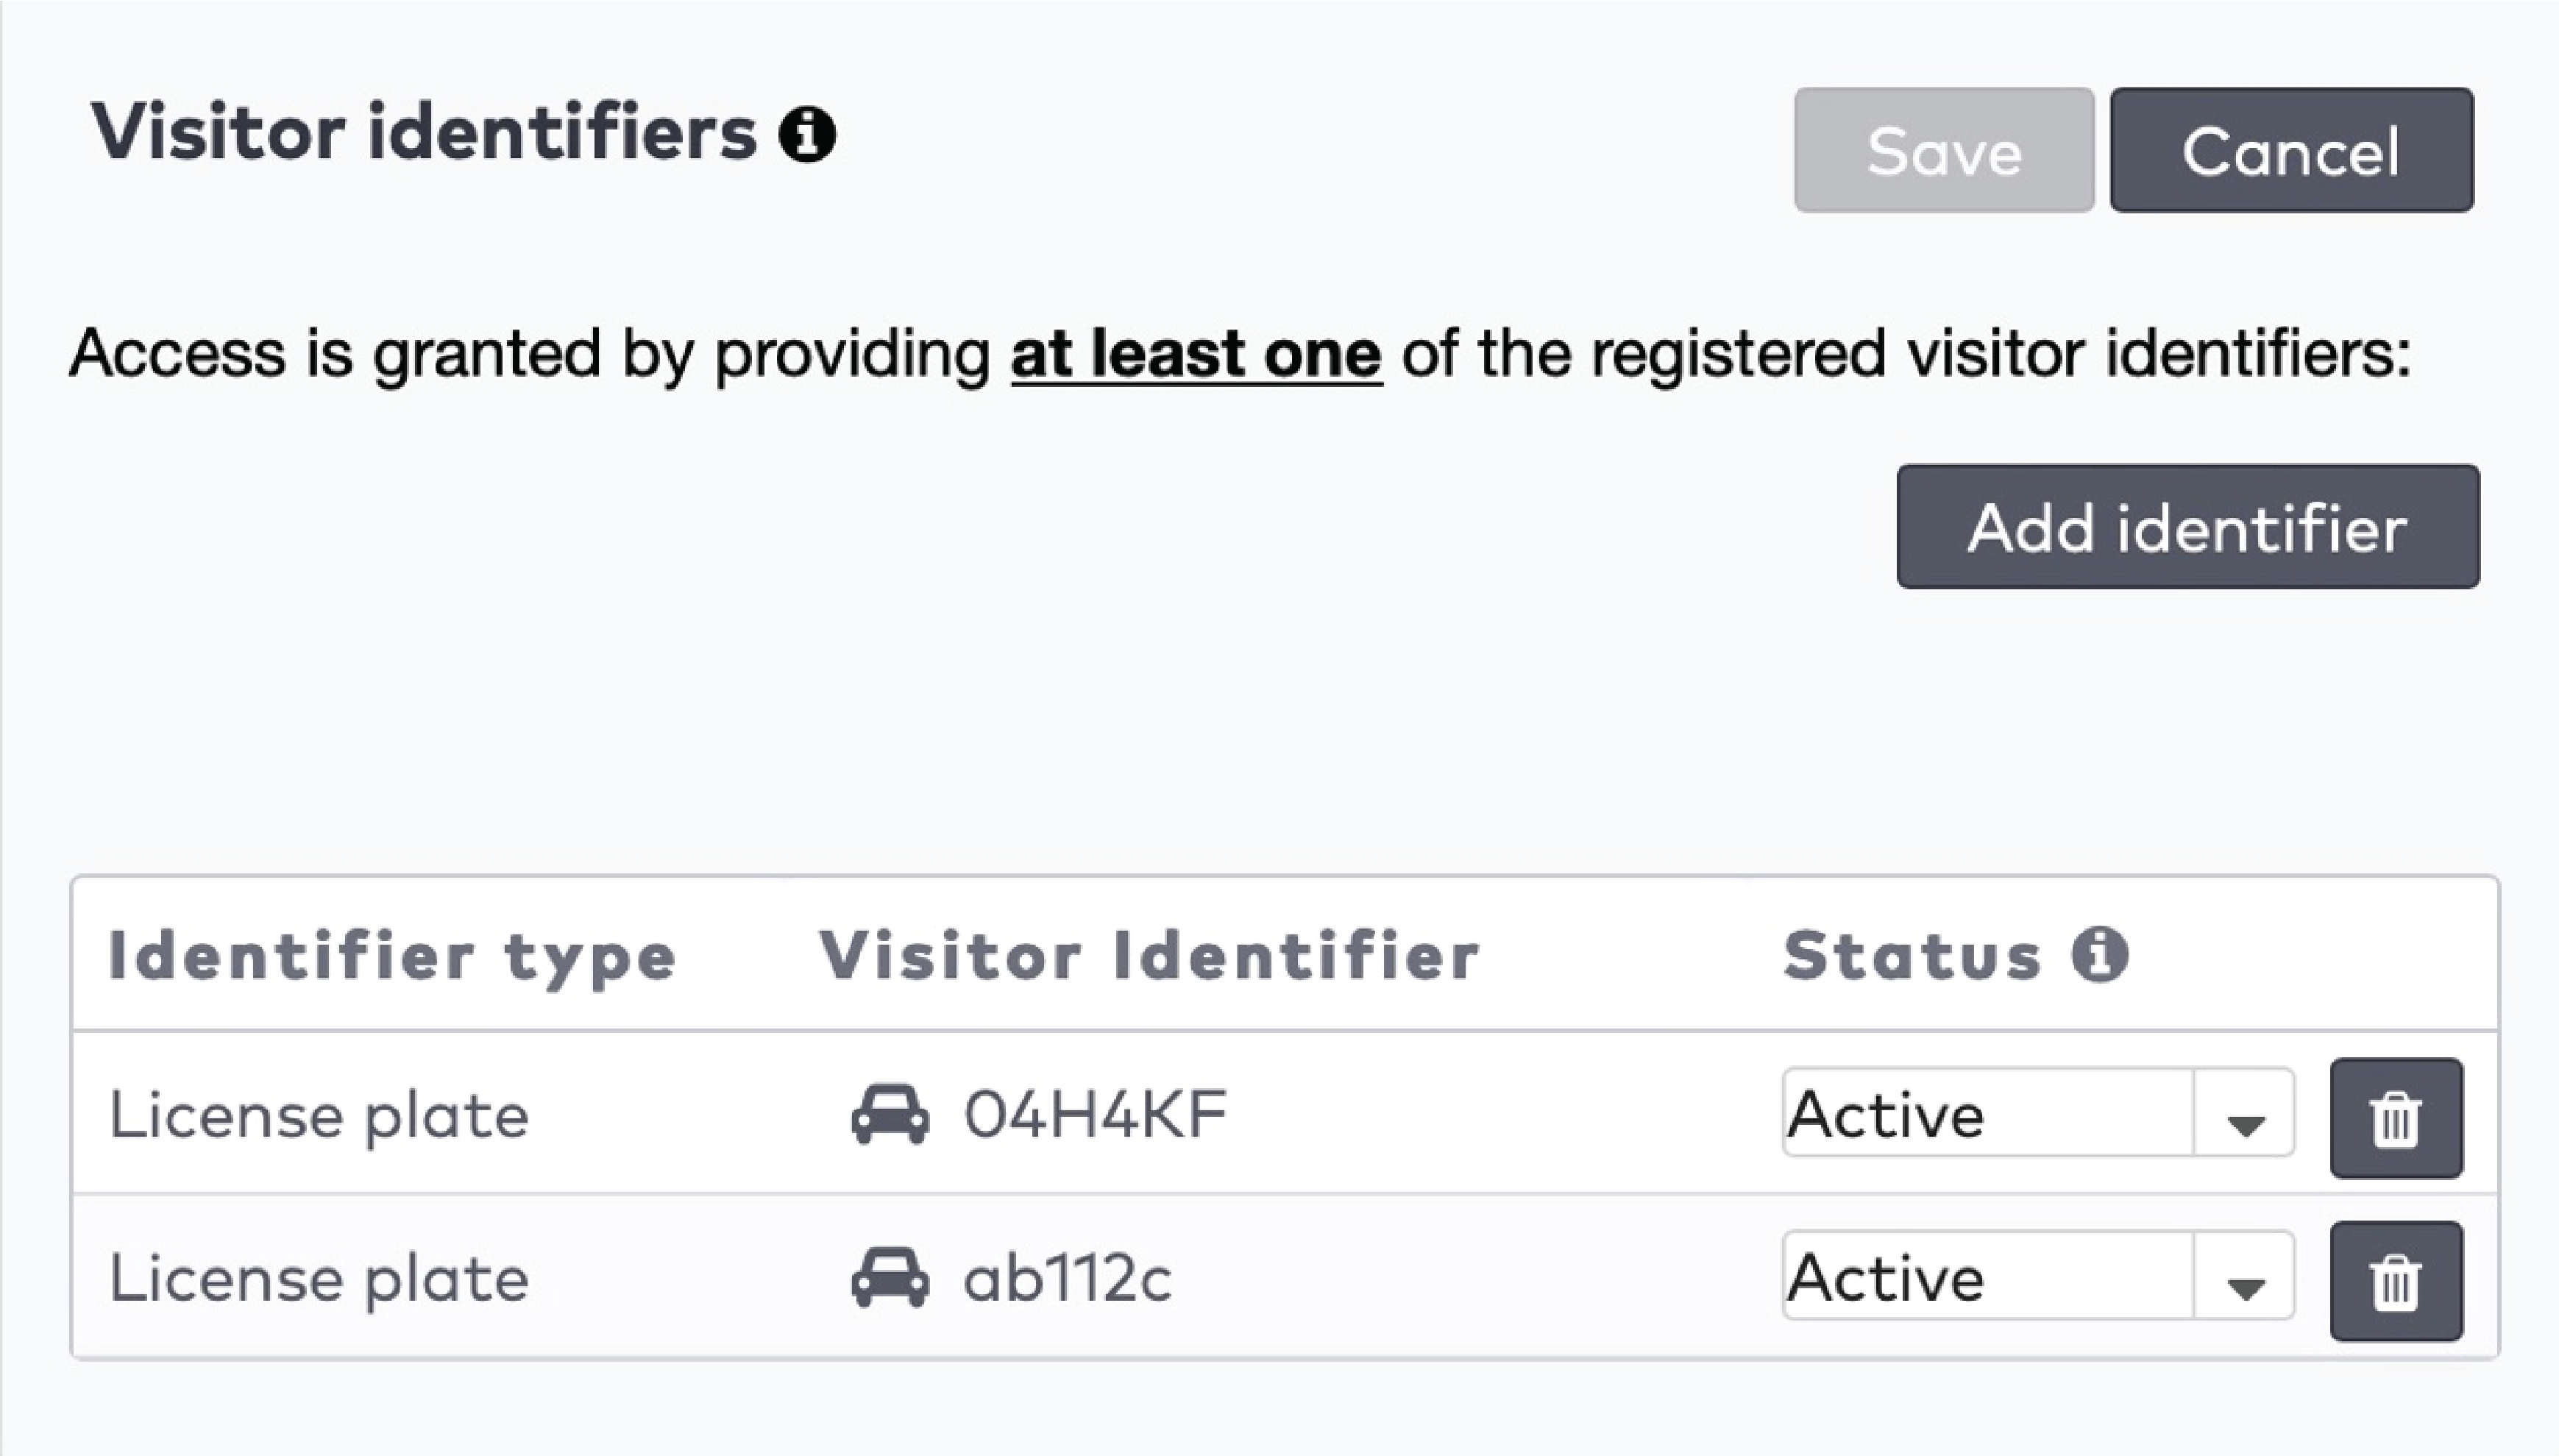Click the Save button

point(1943,150)
